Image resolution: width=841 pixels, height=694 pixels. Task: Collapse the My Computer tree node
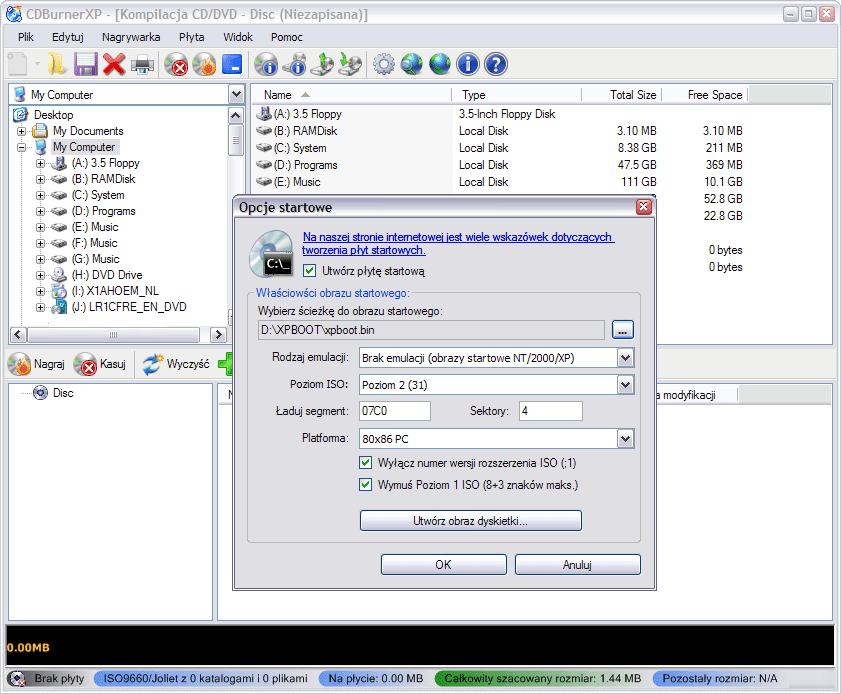pos(21,147)
